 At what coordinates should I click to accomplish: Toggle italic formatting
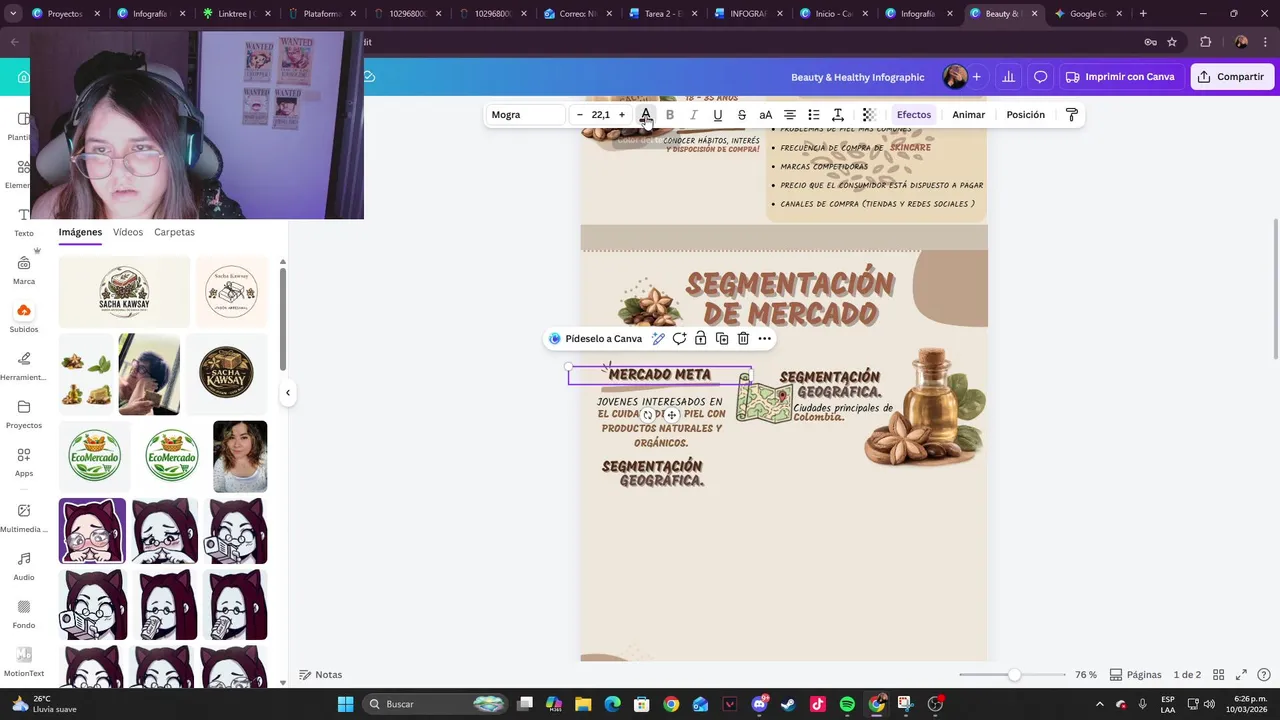(694, 115)
